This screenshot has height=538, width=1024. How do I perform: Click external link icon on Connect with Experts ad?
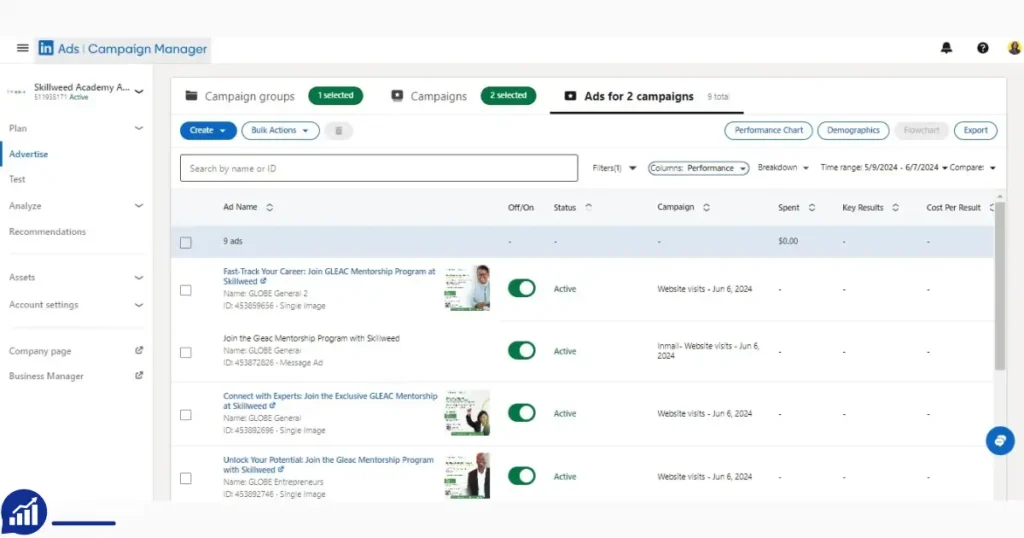[272, 405]
